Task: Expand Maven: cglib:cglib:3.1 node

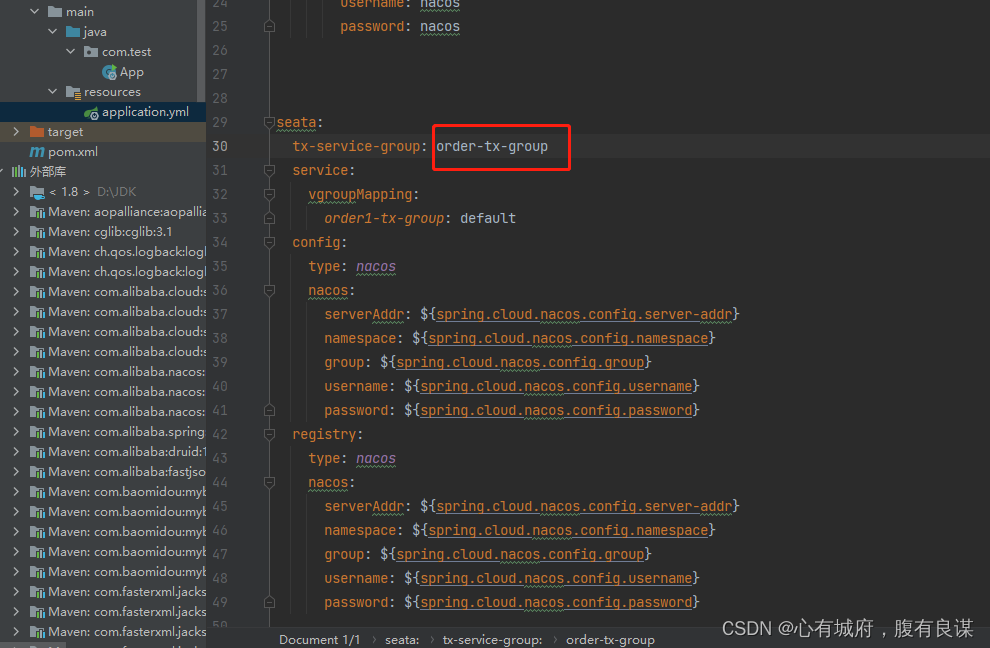Action: pyautogui.click(x=16, y=232)
